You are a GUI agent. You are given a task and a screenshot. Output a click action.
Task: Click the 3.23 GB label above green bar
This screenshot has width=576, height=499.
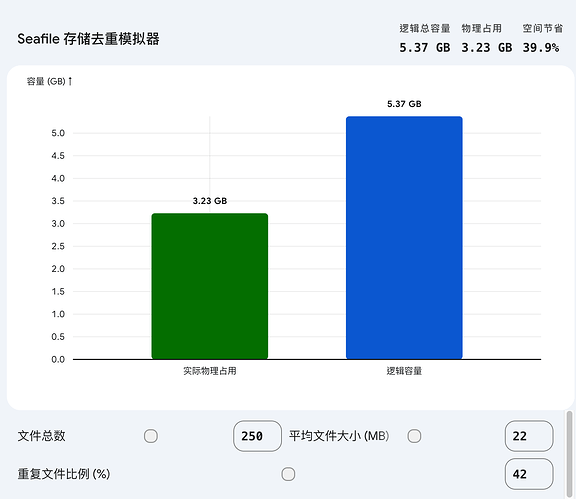pos(210,201)
